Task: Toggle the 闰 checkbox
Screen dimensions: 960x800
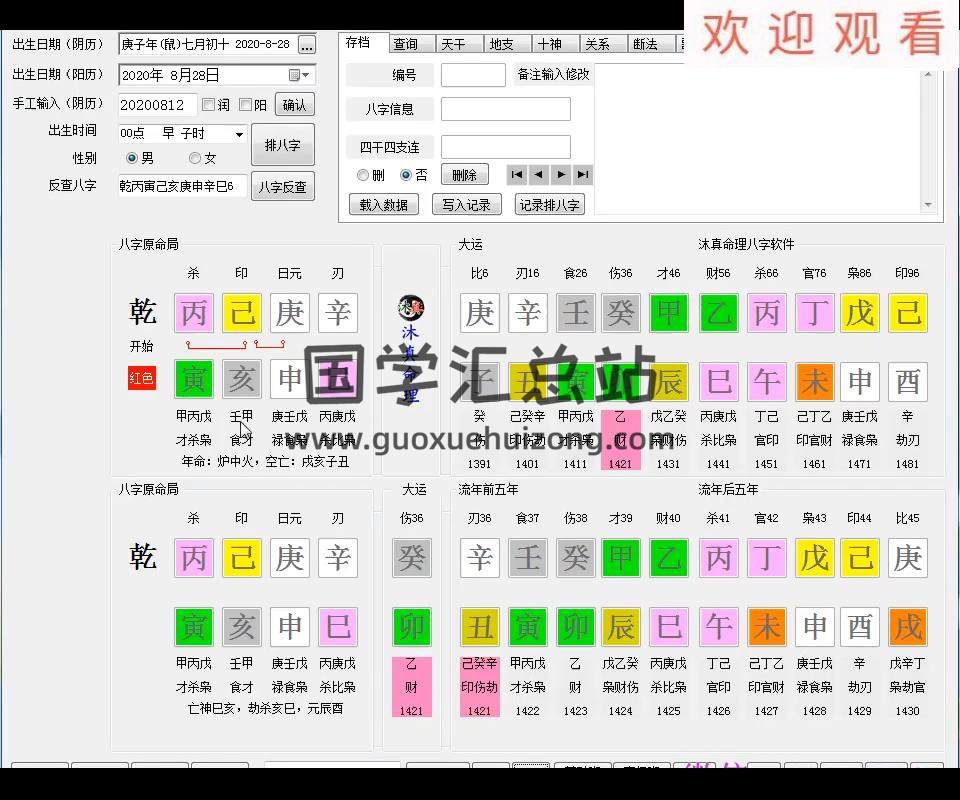Action: pos(209,105)
